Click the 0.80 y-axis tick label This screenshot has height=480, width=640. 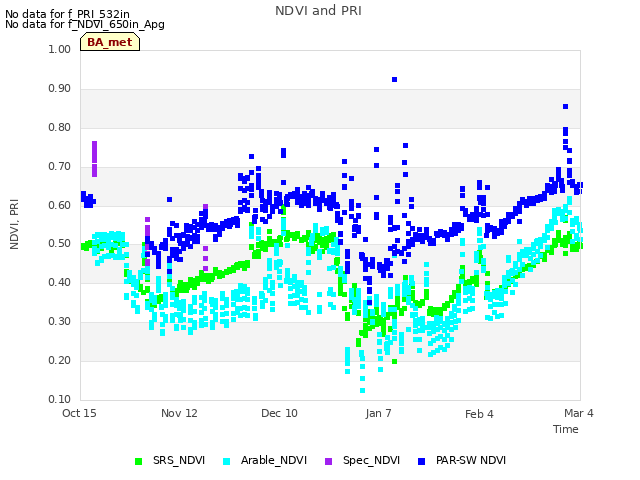pyautogui.click(x=60, y=127)
